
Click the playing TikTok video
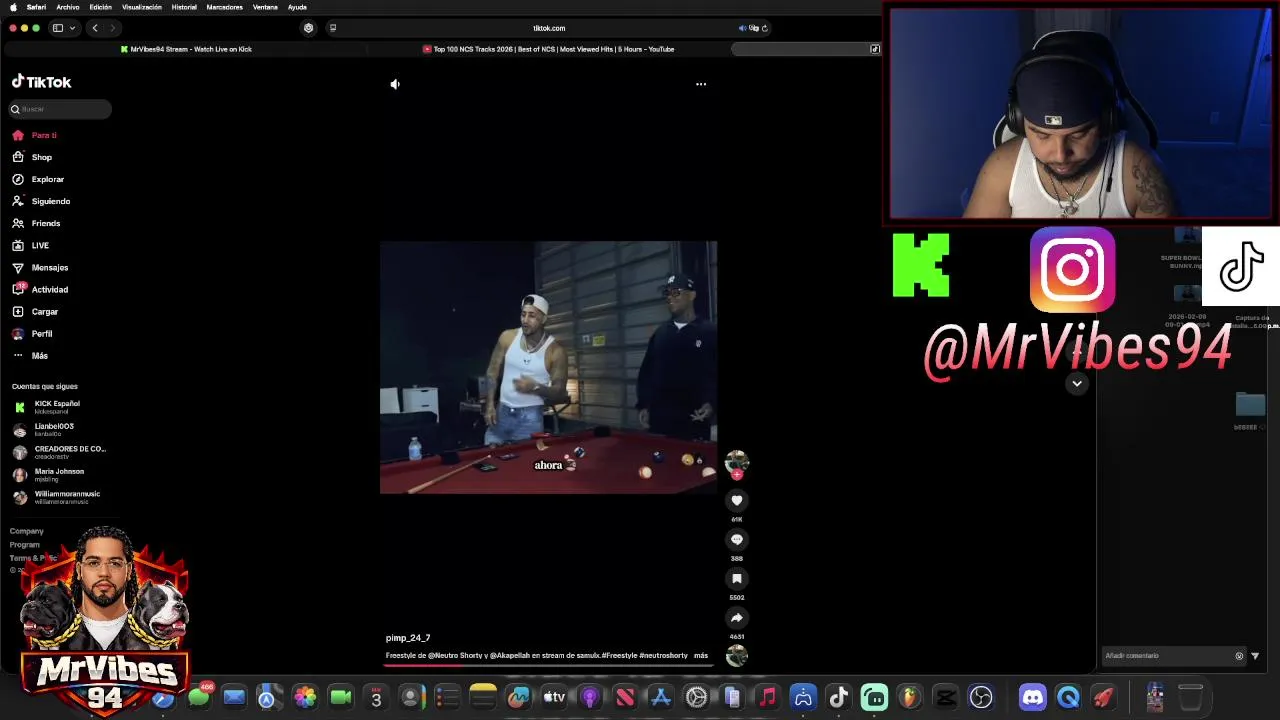(x=548, y=367)
